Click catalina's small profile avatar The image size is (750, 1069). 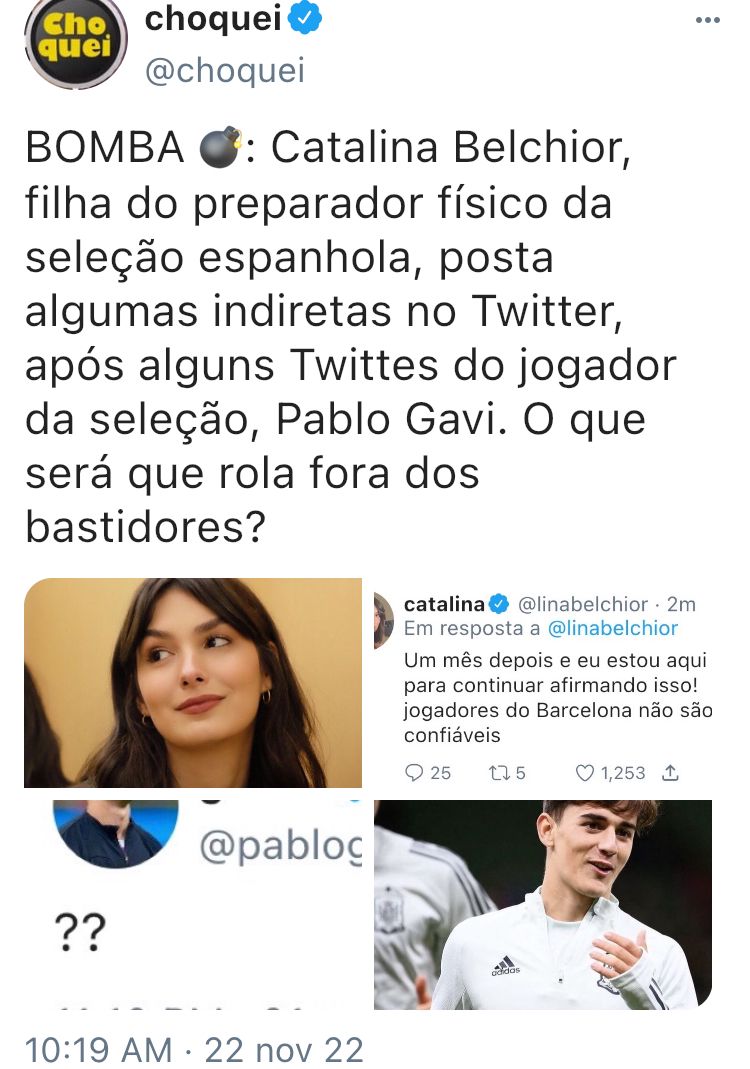[384, 620]
